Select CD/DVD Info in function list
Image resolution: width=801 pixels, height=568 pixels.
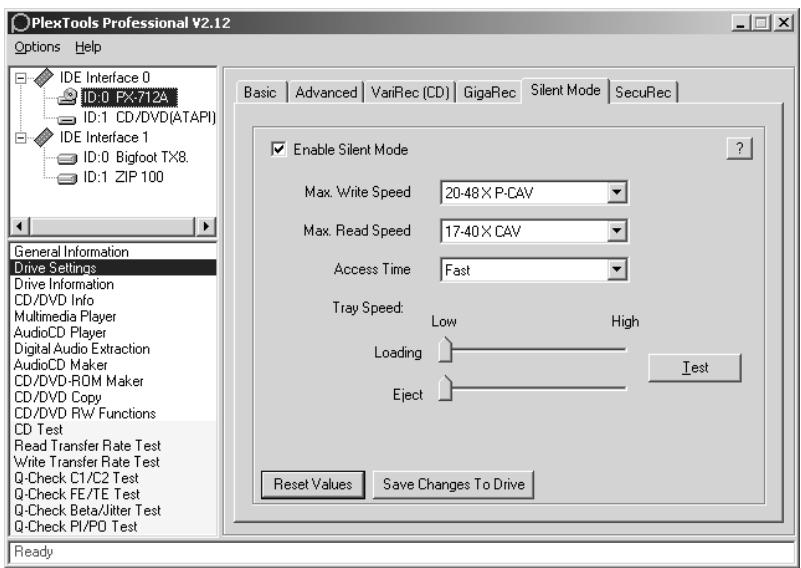[113, 300]
